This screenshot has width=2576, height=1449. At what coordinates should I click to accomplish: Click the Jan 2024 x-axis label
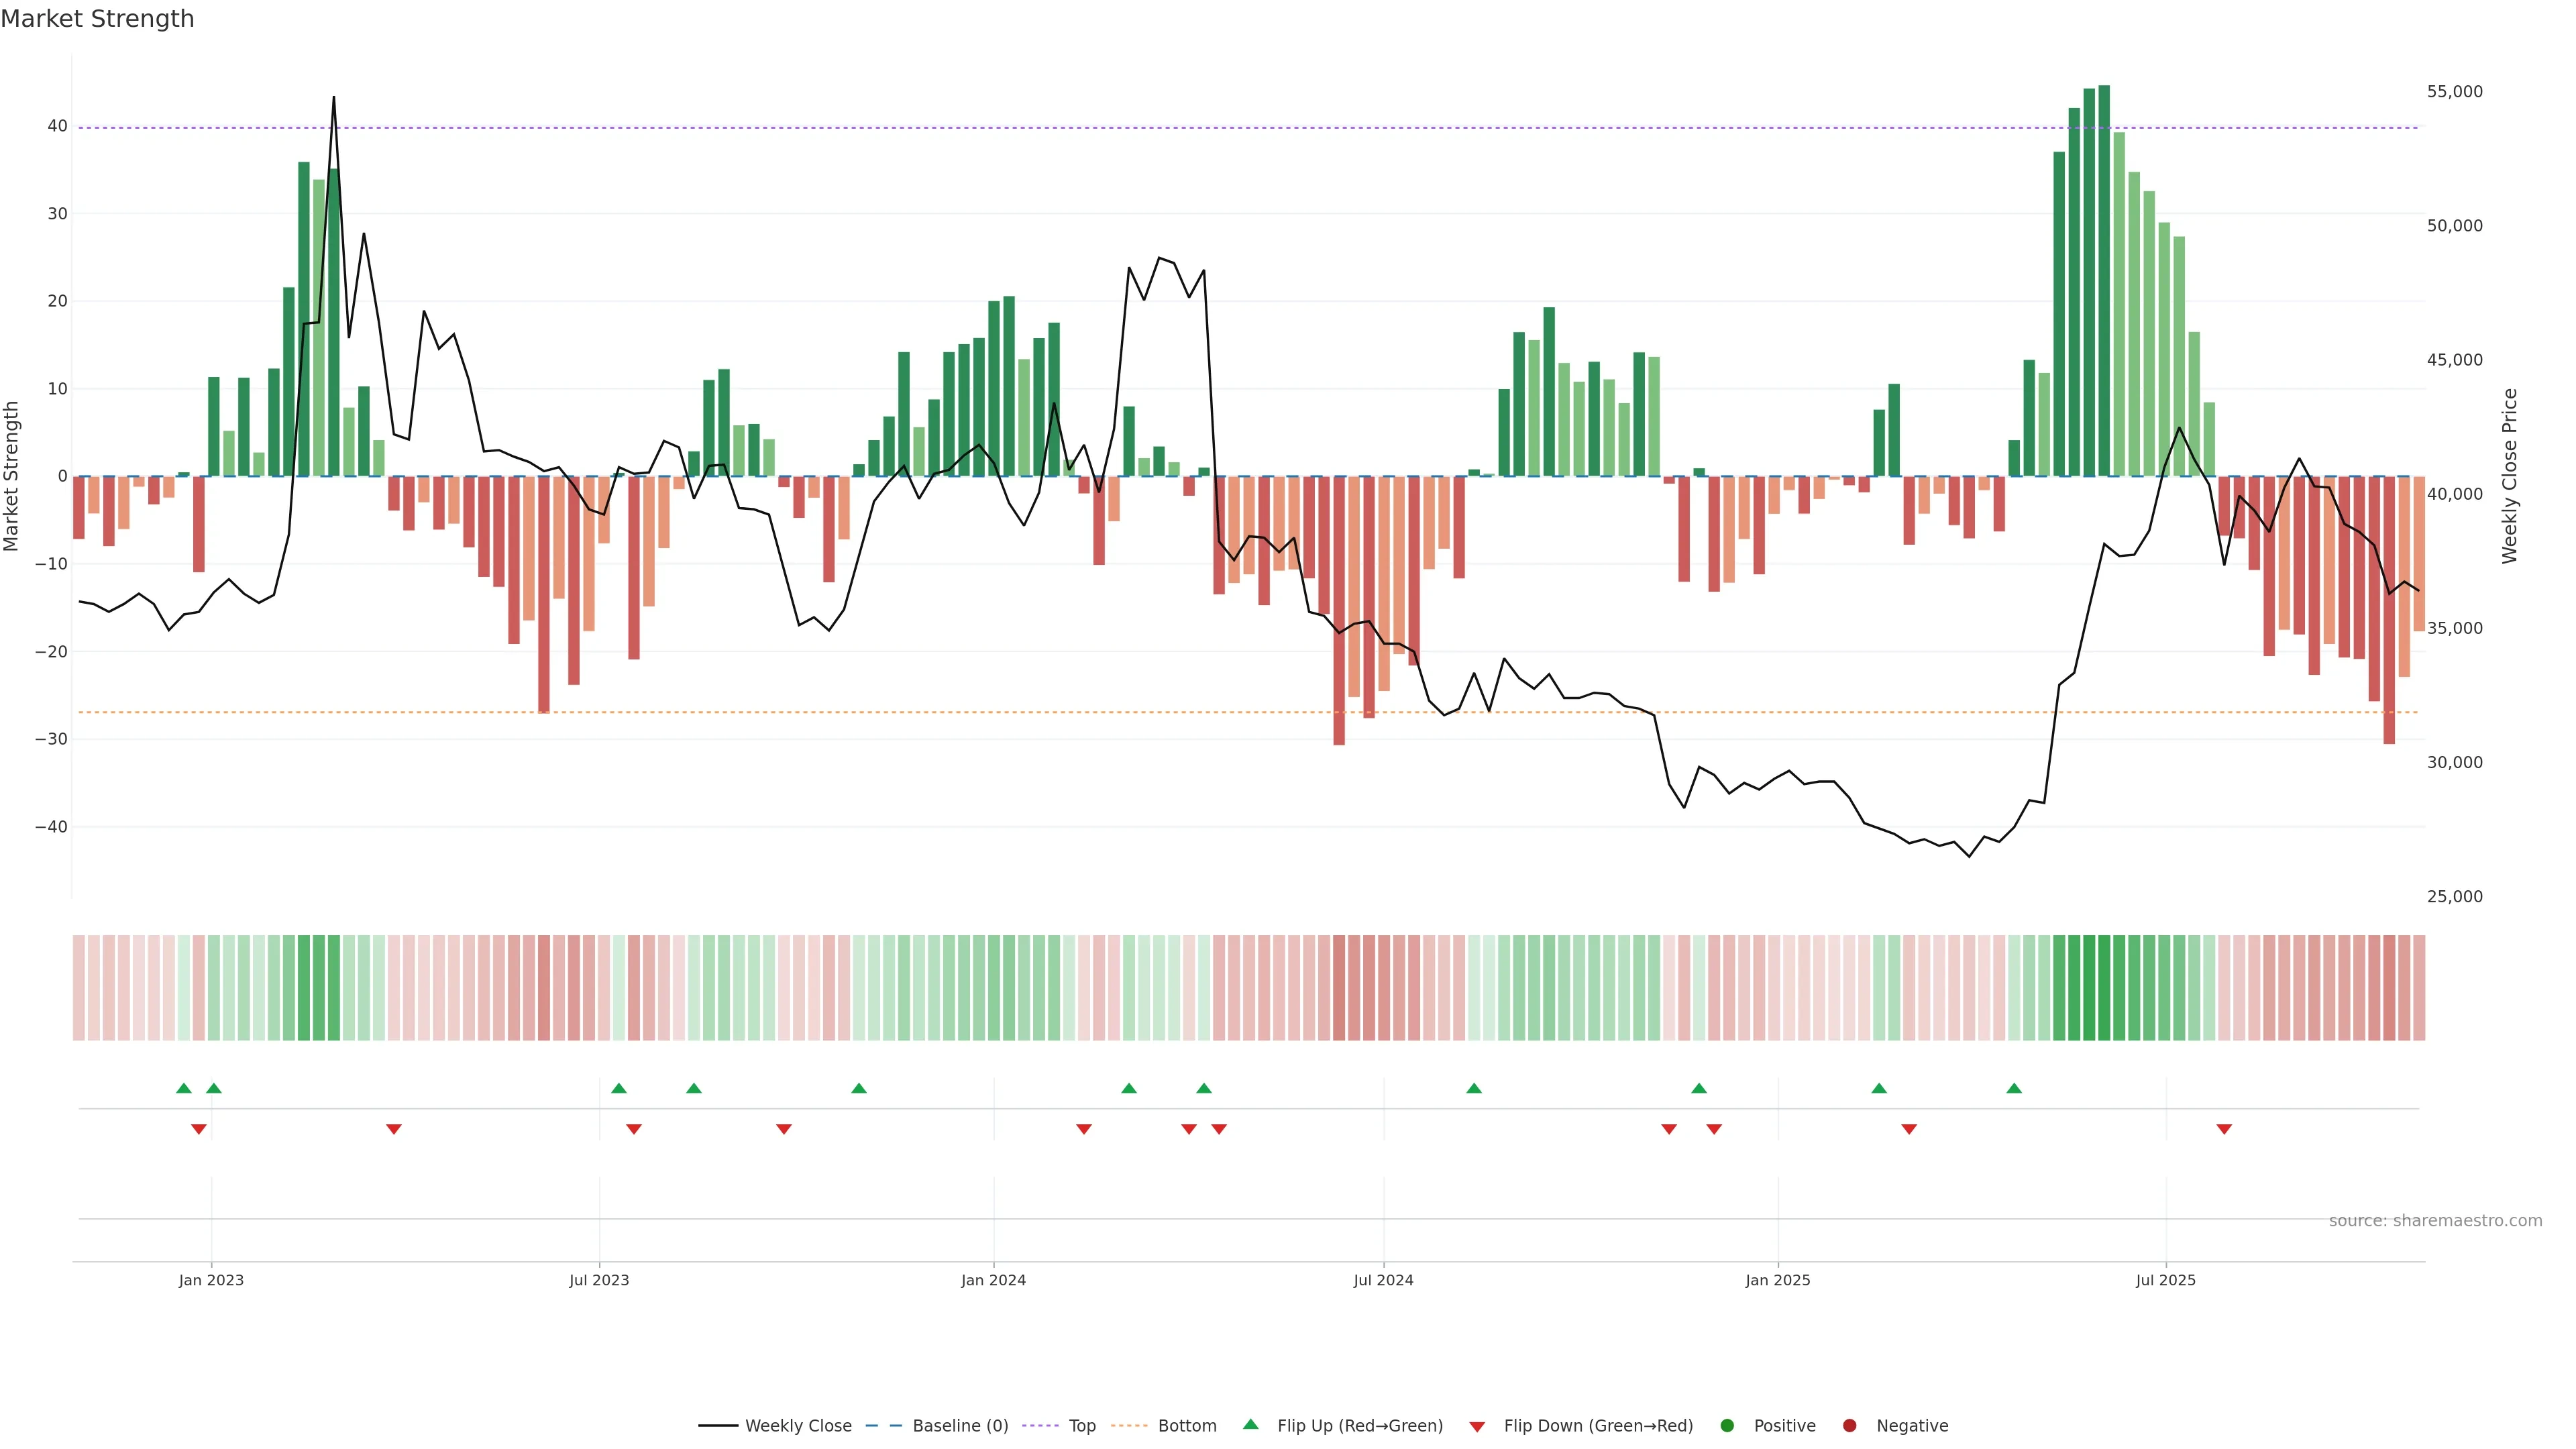tap(993, 1280)
